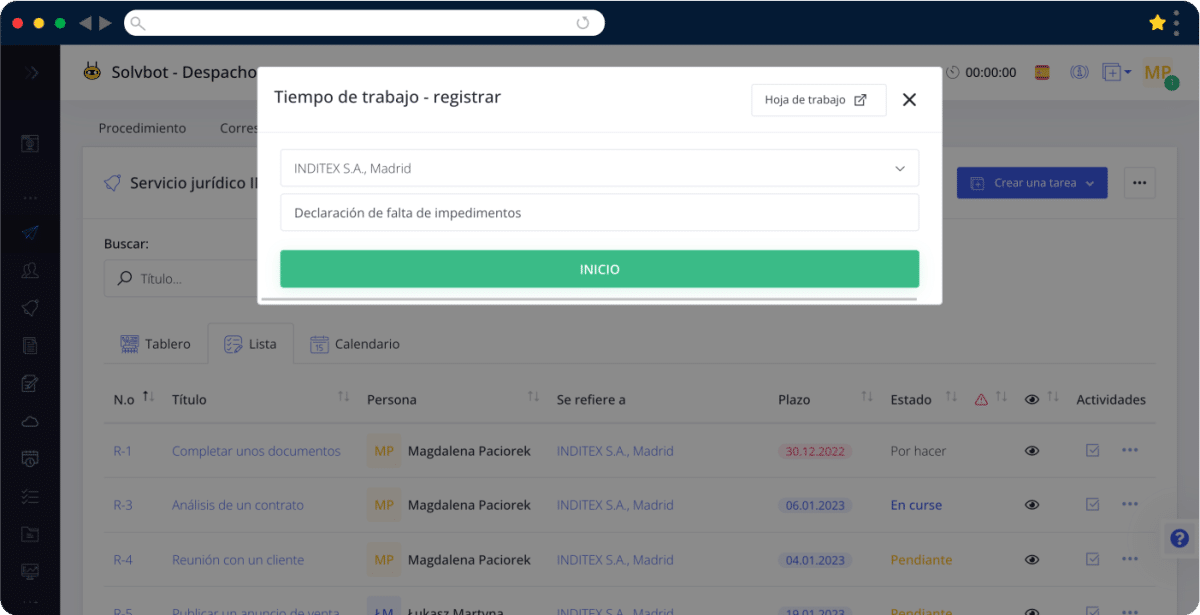
Task: Toggle visibility eye for Completar unos documentos
Action: pos(1032,451)
